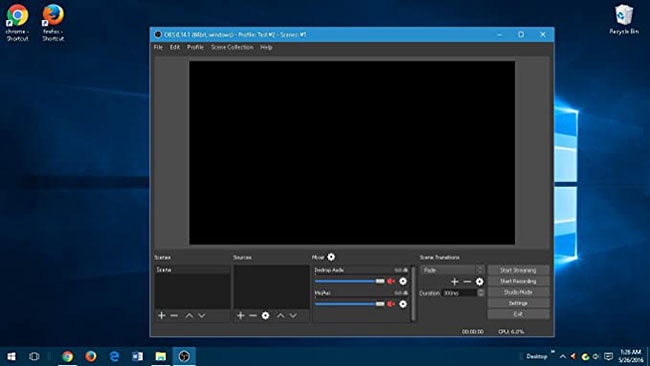The image size is (650, 366).
Task: Open volume control in system tray
Action: point(596,356)
